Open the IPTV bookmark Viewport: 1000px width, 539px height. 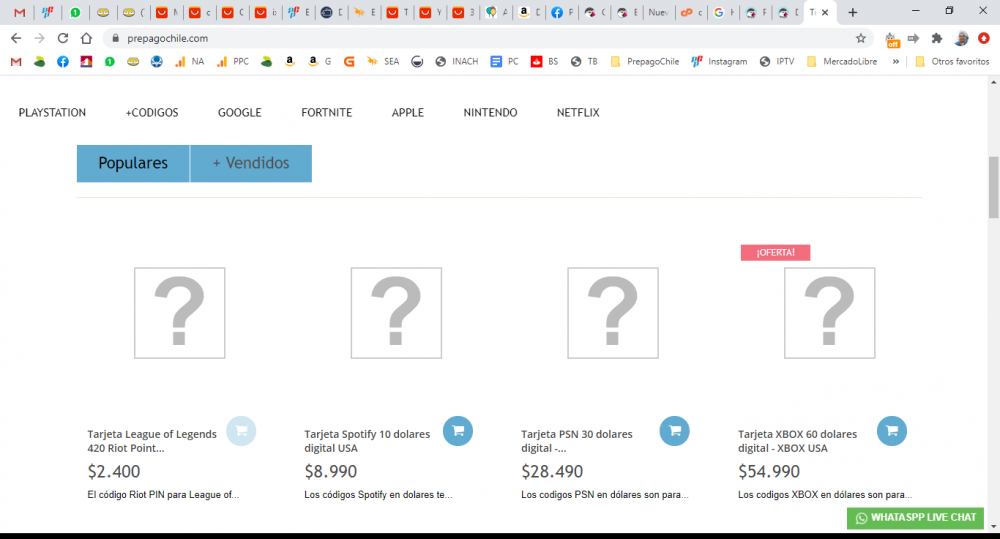(777, 62)
